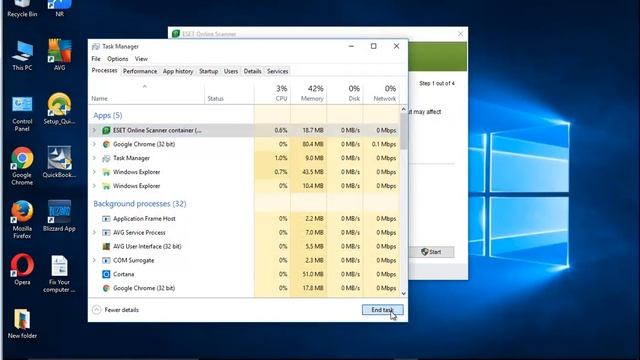Expand the Windows Explorer row using 10.4 MB
The height and width of the screenshot is (360, 640).
pos(94,186)
